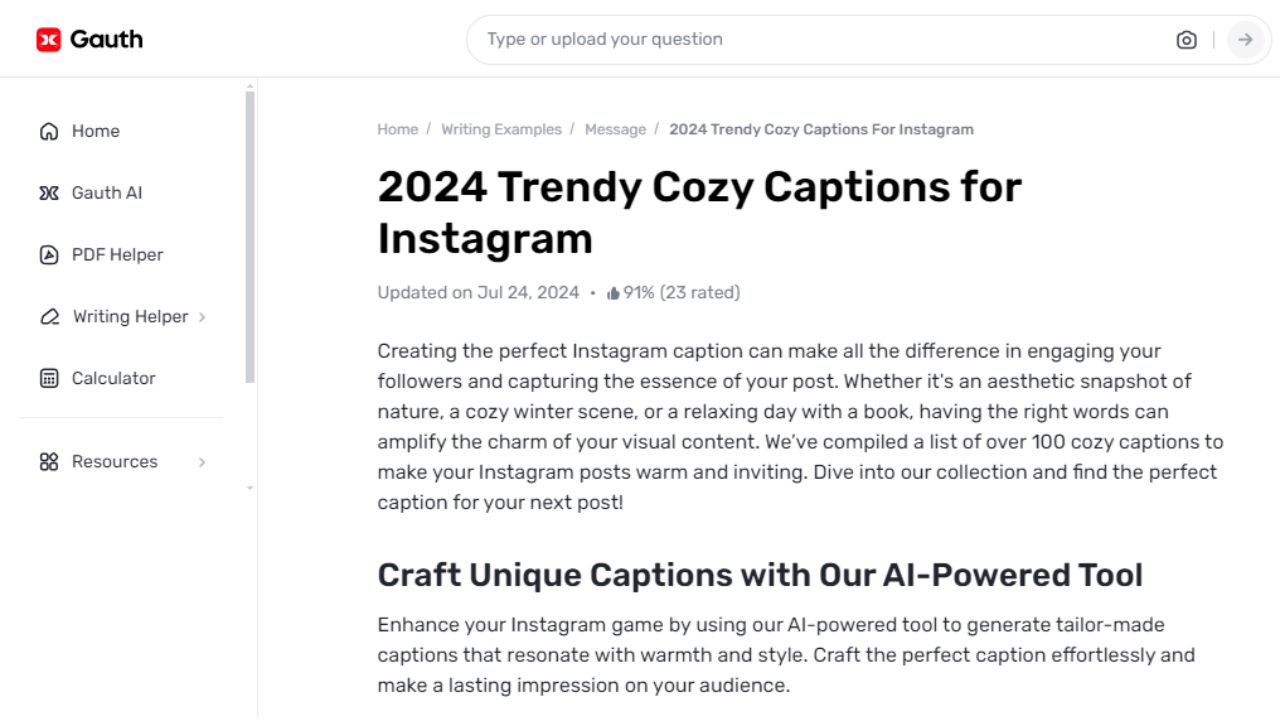Screen dimensions: 1280x720
Task: Select the Home icon in the sidebar
Action: [x=48, y=130]
